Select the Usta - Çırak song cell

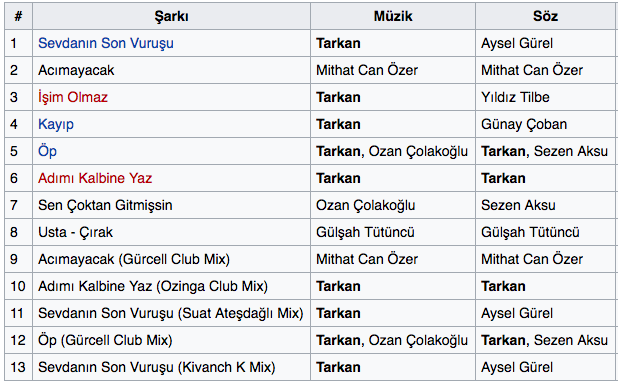coord(171,232)
